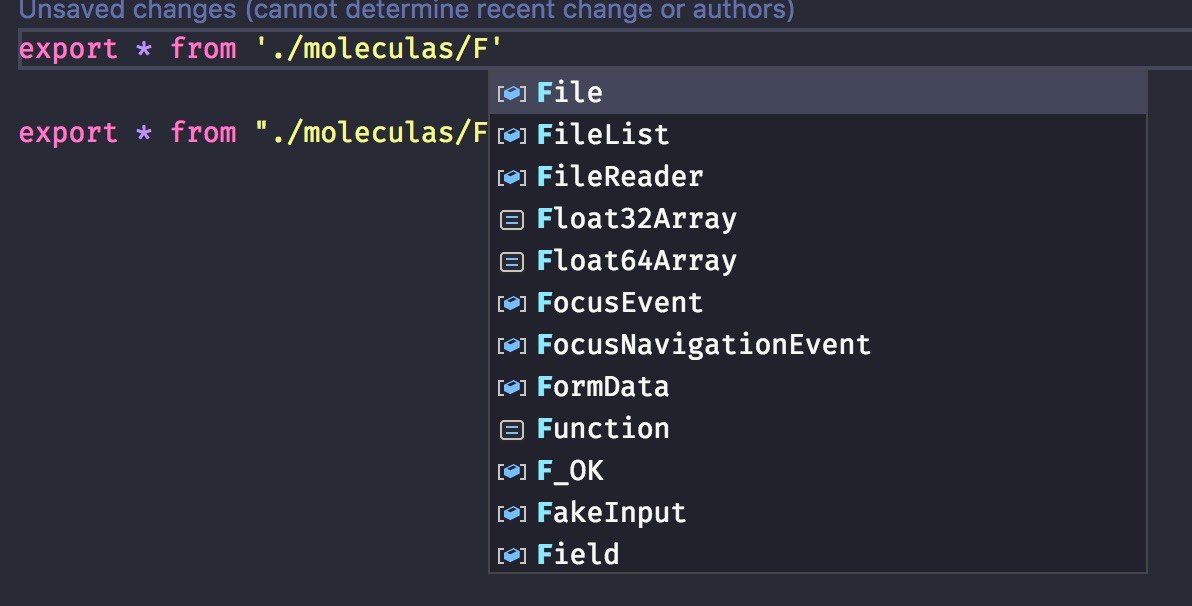1192x606 pixels.
Task: Click the interface icon beside Float32Array
Action: (512, 220)
